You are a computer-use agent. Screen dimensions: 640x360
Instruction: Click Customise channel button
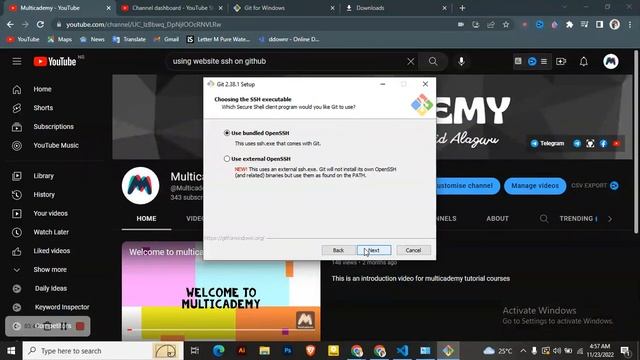coord(467,186)
